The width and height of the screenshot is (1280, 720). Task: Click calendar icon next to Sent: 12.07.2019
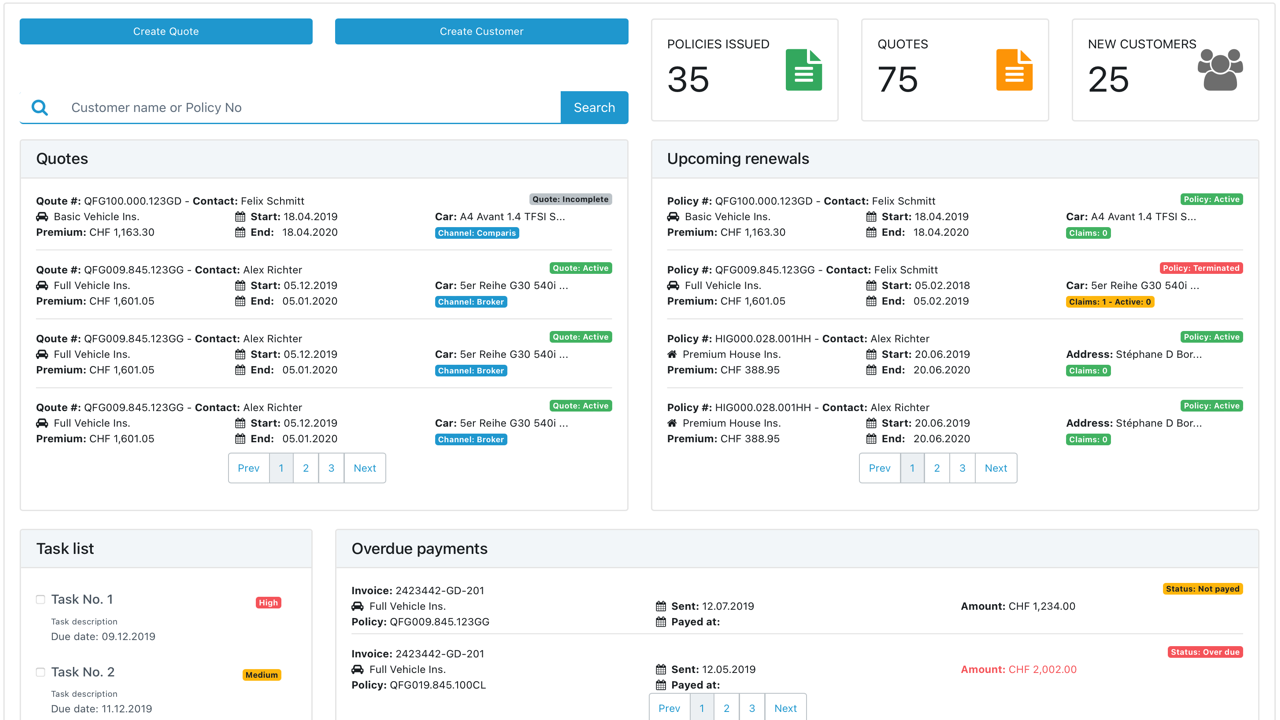[x=661, y=606]
